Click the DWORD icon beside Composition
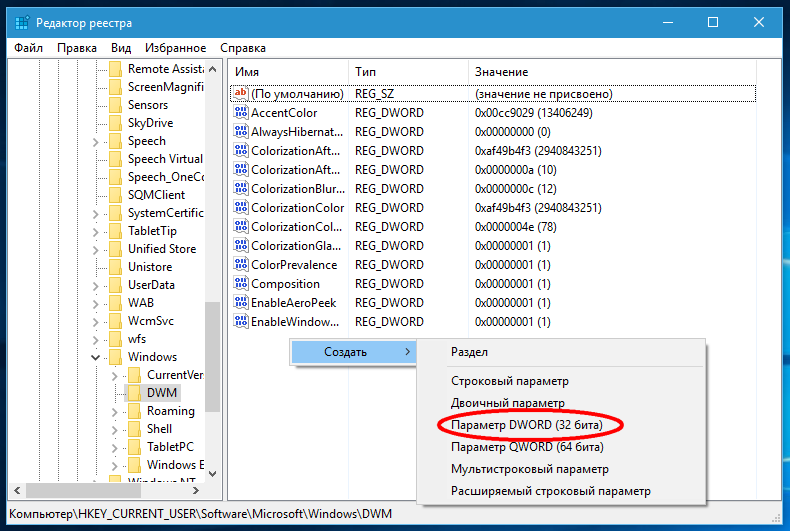The image size is (790, 531). pos(240,284)
